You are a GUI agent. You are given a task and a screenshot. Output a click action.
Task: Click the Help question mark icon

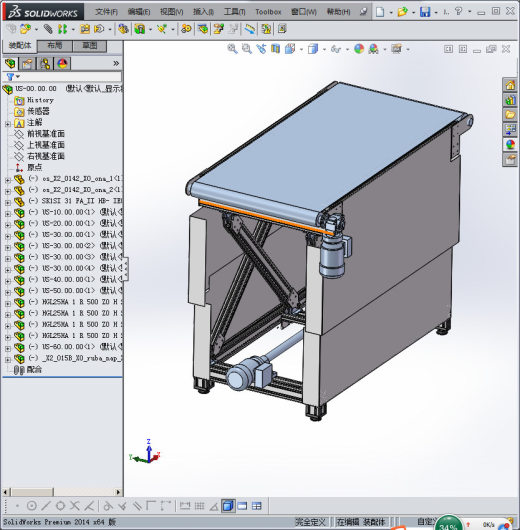tap(458, 11)
